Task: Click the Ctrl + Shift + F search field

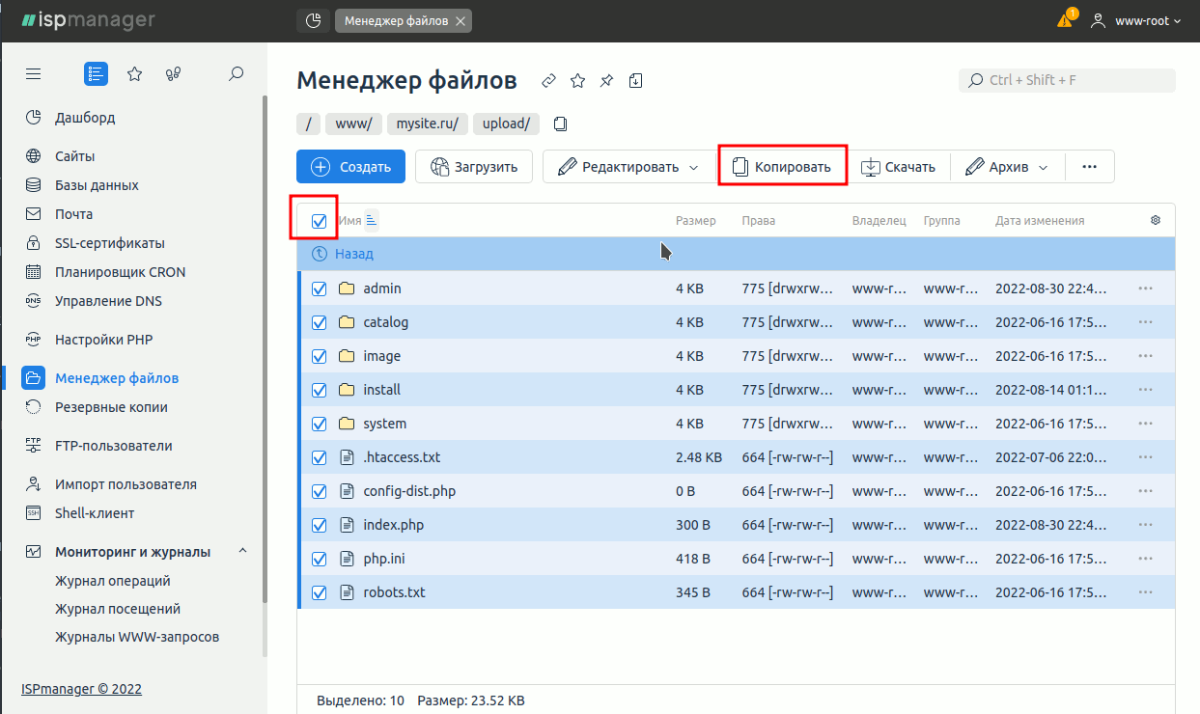Action: 1067,80
